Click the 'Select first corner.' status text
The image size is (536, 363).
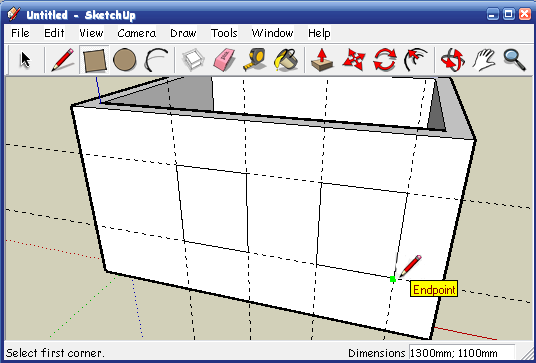[x=55, y=353]
